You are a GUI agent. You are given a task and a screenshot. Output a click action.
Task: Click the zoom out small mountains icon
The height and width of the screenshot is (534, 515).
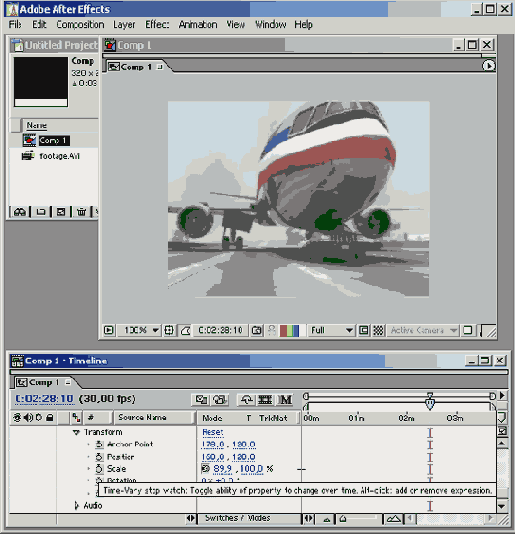point(327,519)
